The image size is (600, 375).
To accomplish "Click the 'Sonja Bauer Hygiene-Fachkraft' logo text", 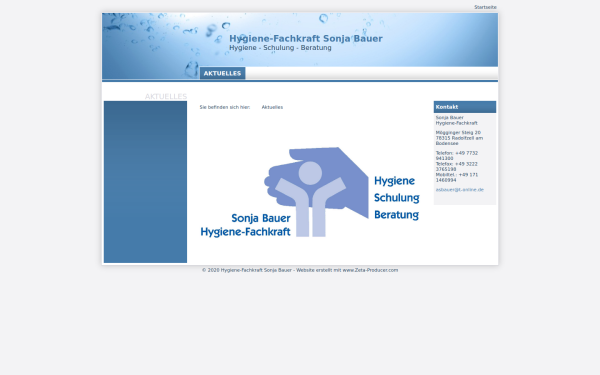I will (x=245, y=225).
